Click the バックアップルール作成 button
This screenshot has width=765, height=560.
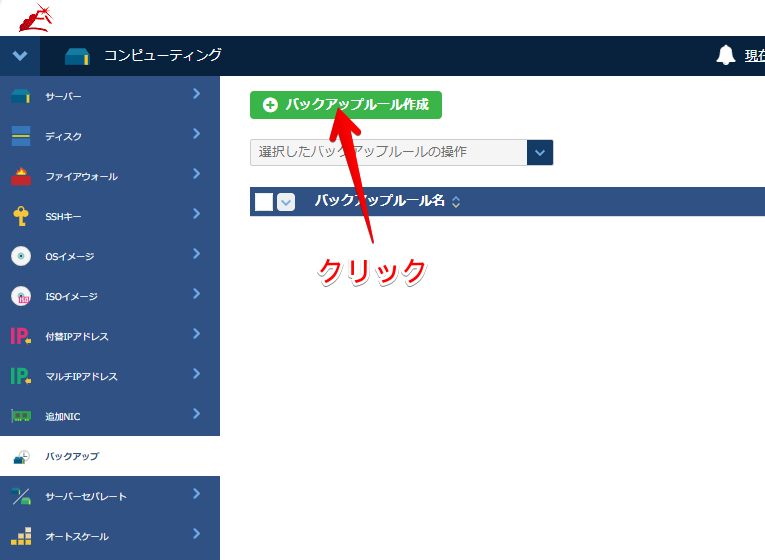click(346, 105)
